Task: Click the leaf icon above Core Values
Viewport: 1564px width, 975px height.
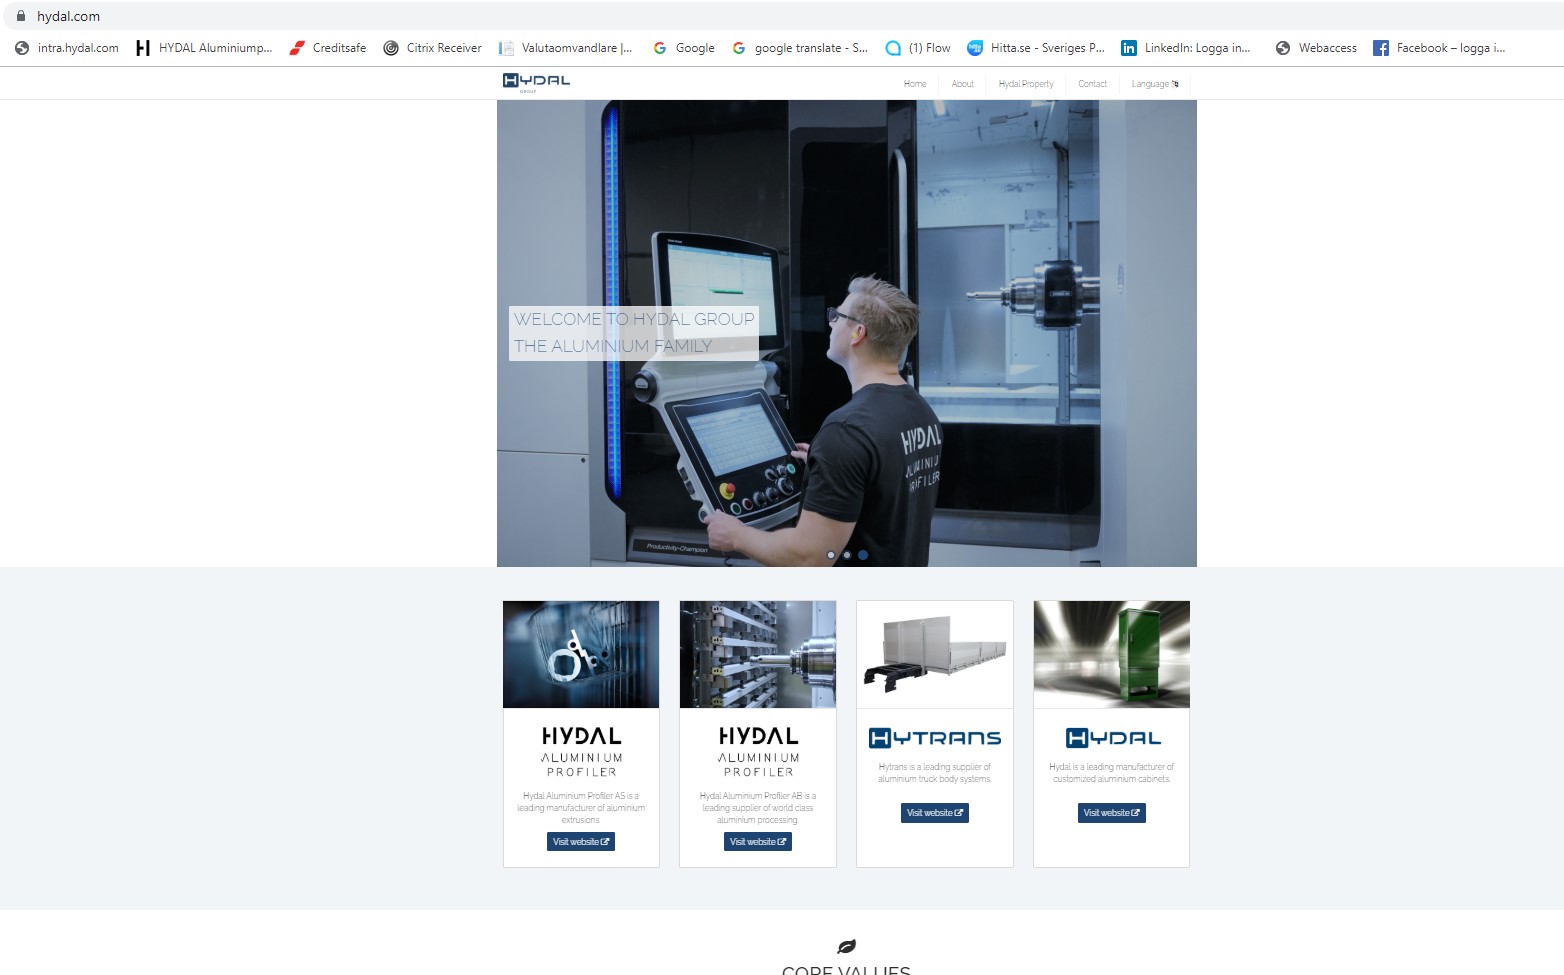Action: click(x=846, y=946)
